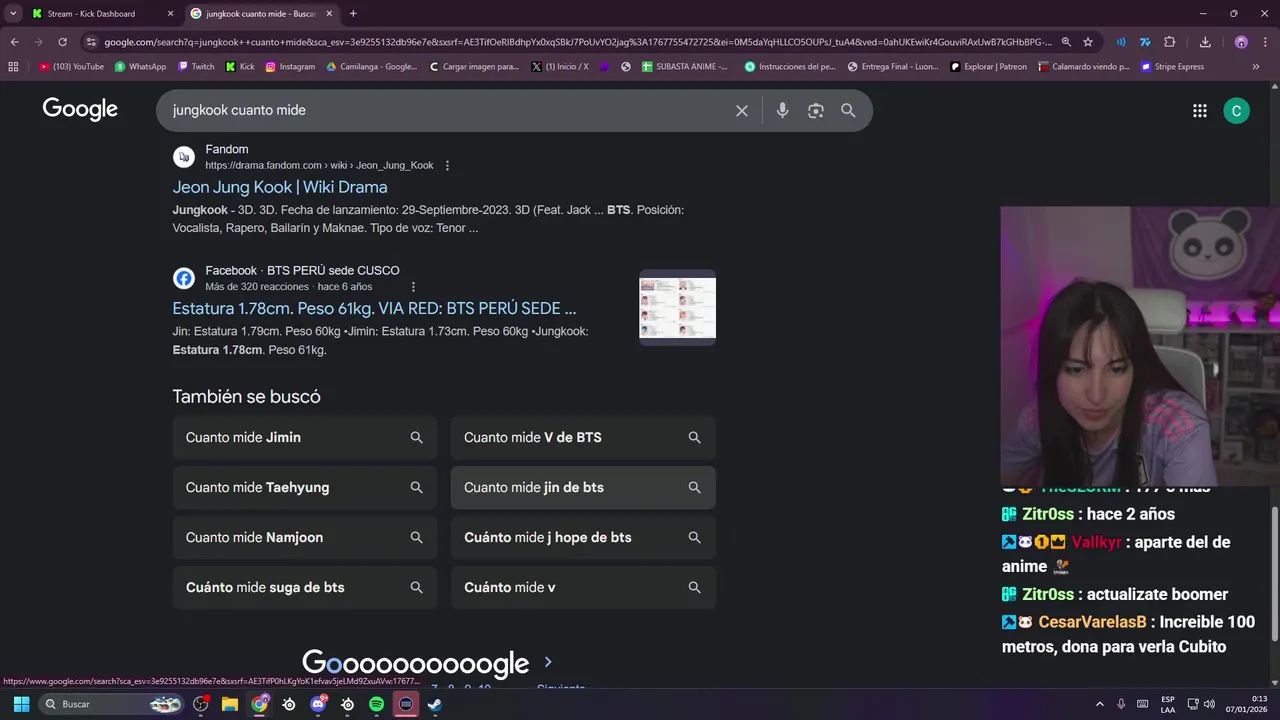Image resolution: width=1280 pixels, height=720 pixels.
Task: Open the Twitch bookmark
Action: (x=196, y=67)
